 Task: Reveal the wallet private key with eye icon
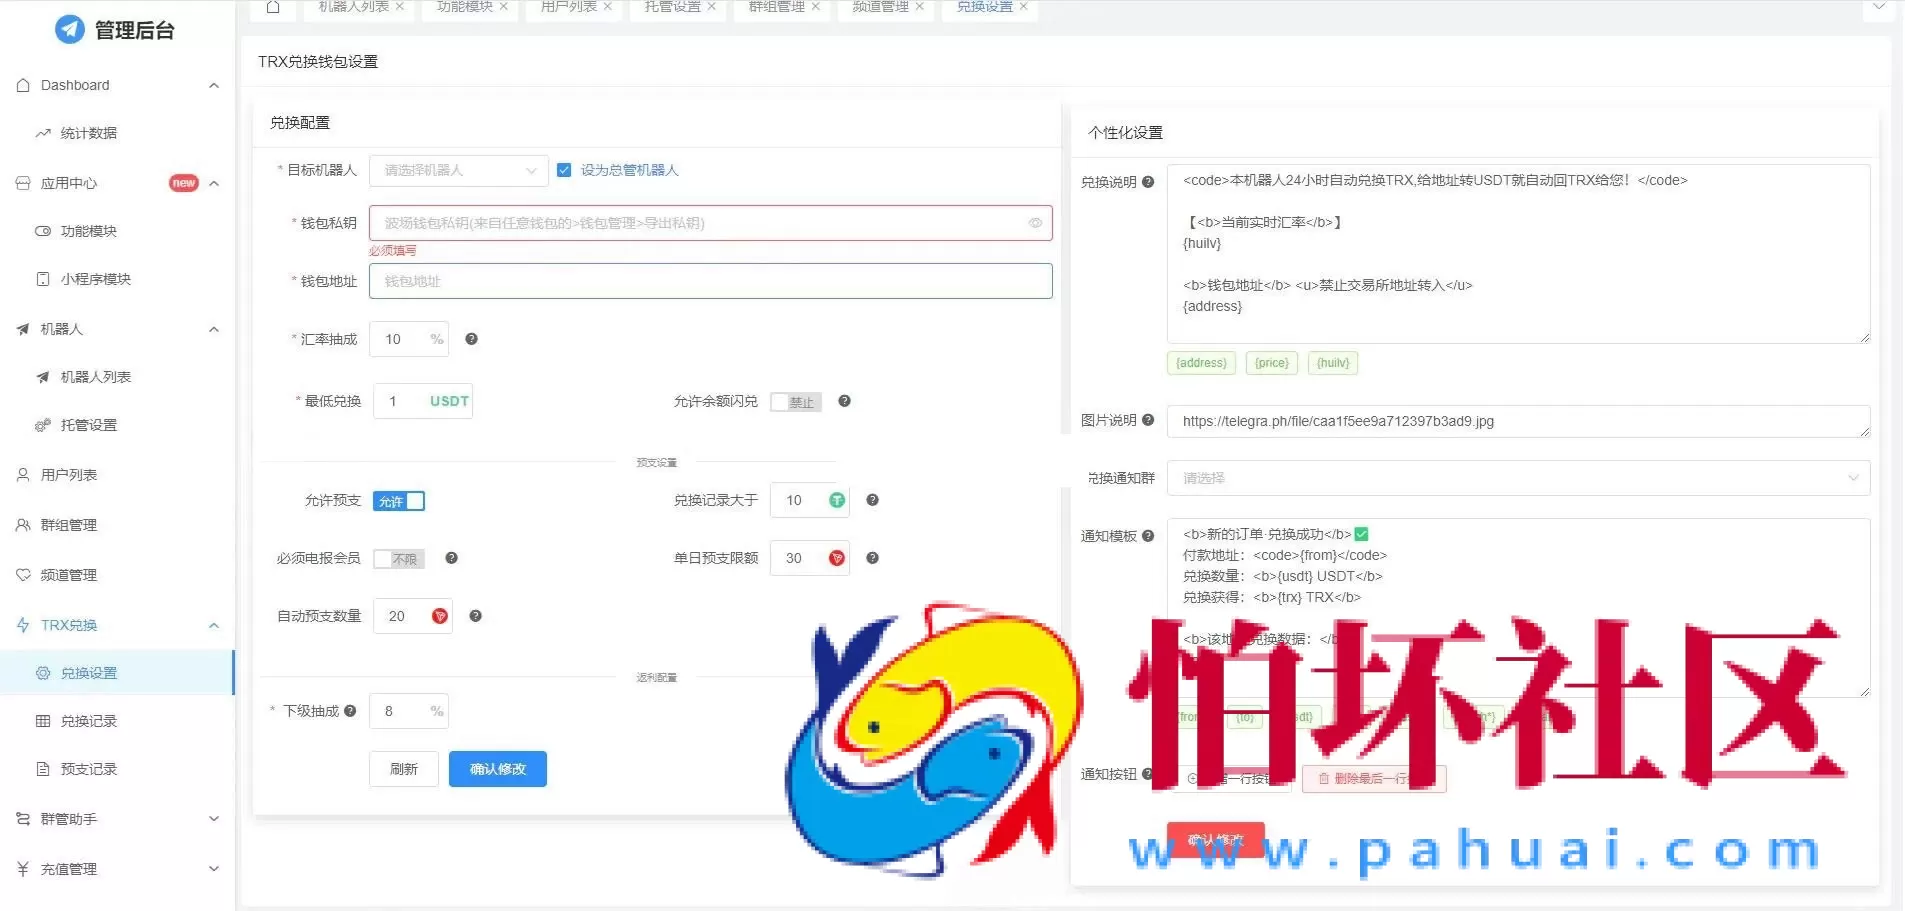pos(1035,223)
